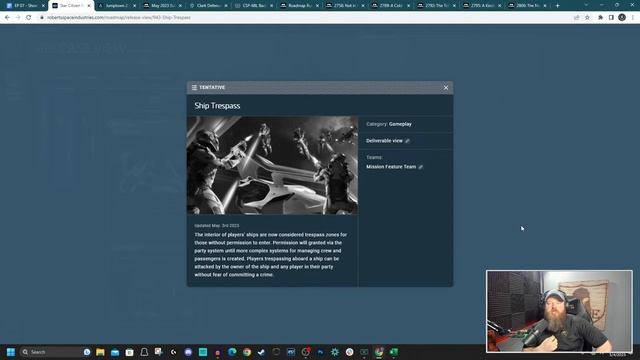The image size is (640, 360).
Task: Go back in browser history
Action: (7, 18)
